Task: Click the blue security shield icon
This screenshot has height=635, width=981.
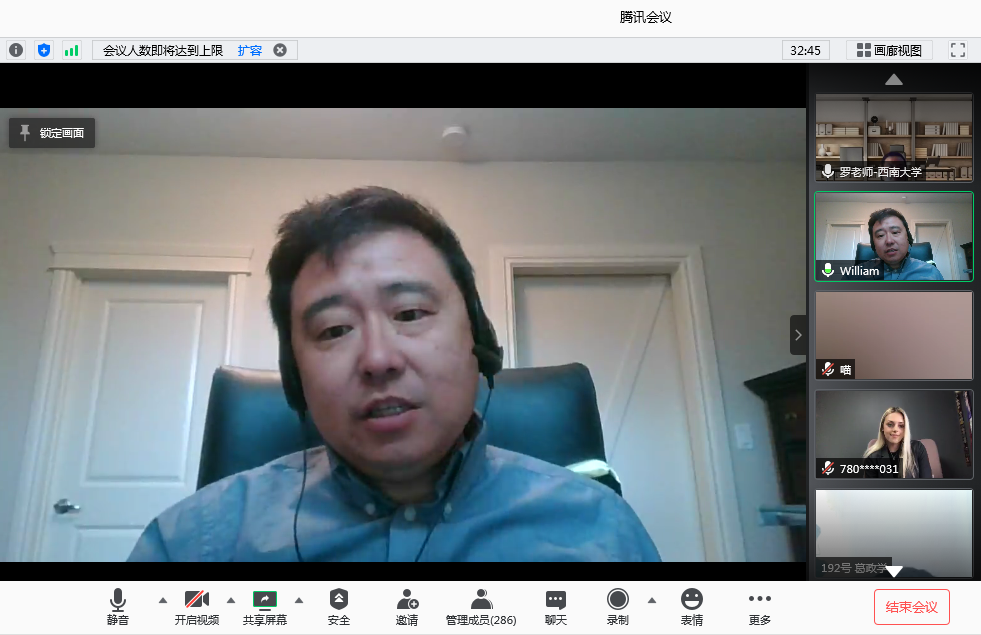Action: point(43,50)
